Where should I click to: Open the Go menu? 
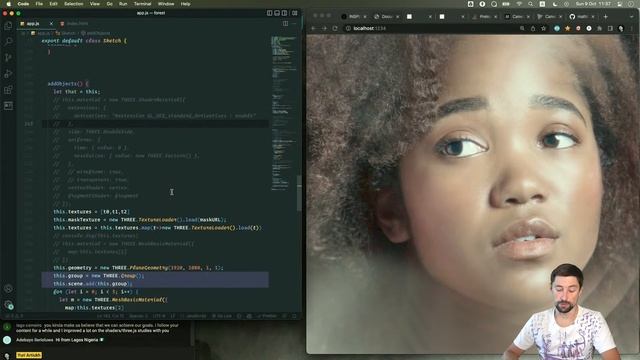point(109,4)
